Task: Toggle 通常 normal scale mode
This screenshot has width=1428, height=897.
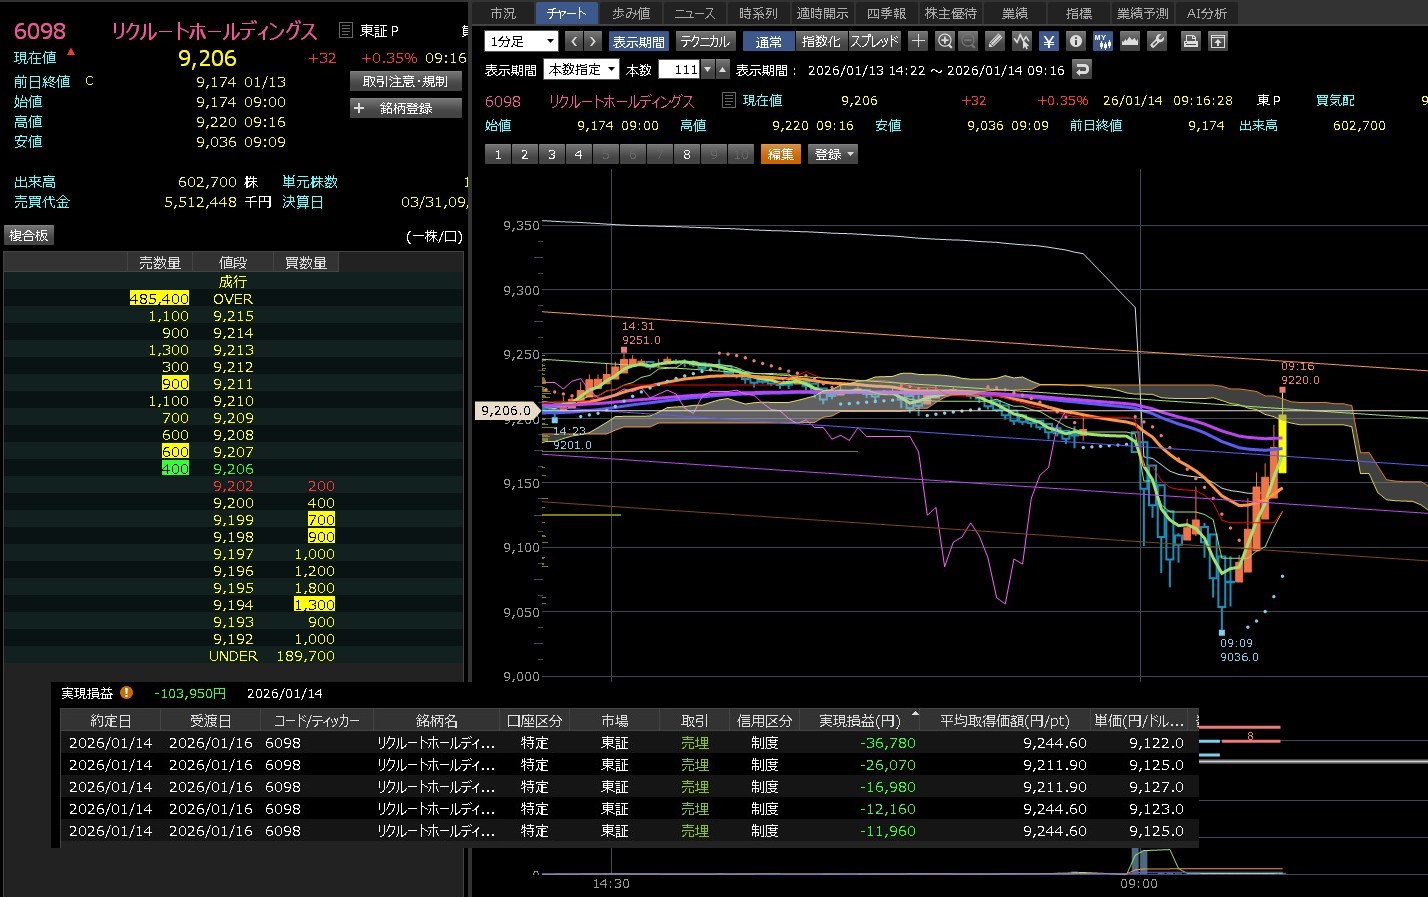Action: 769,41
